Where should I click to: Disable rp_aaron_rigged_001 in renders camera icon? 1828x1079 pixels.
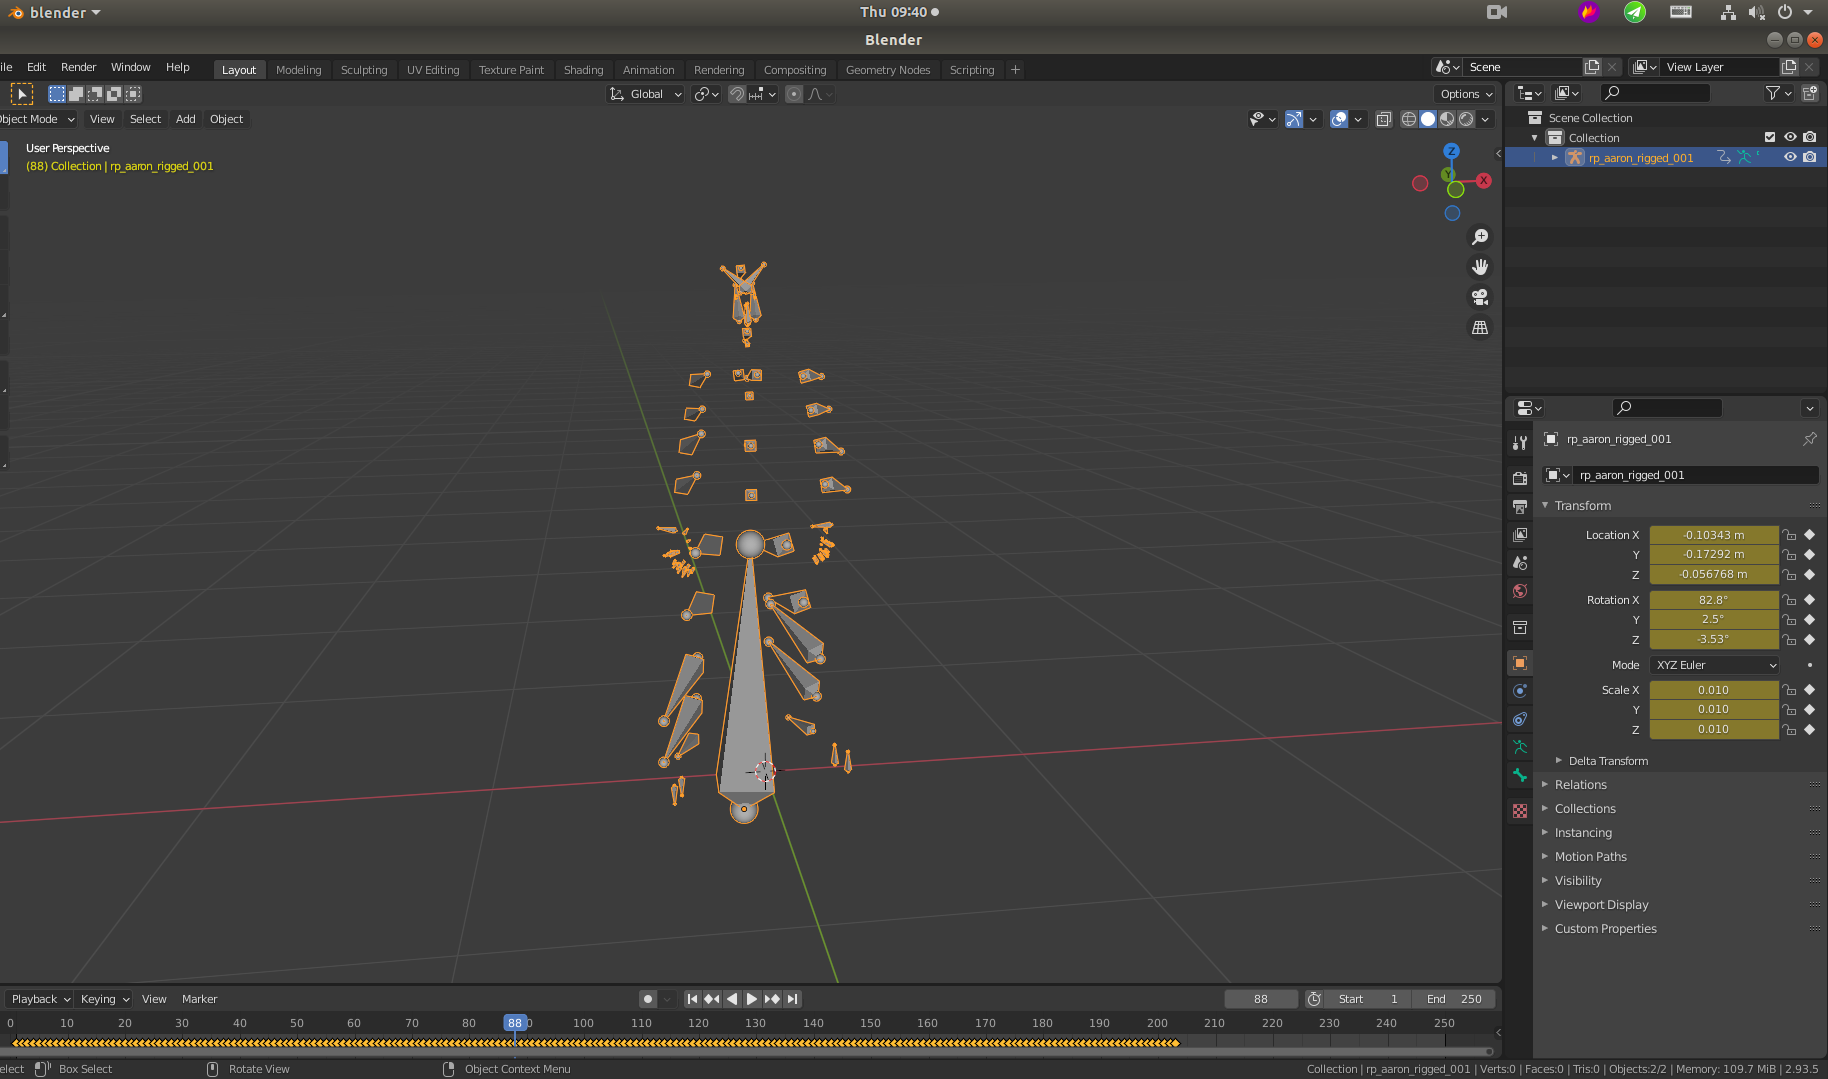coord(1810,157)
